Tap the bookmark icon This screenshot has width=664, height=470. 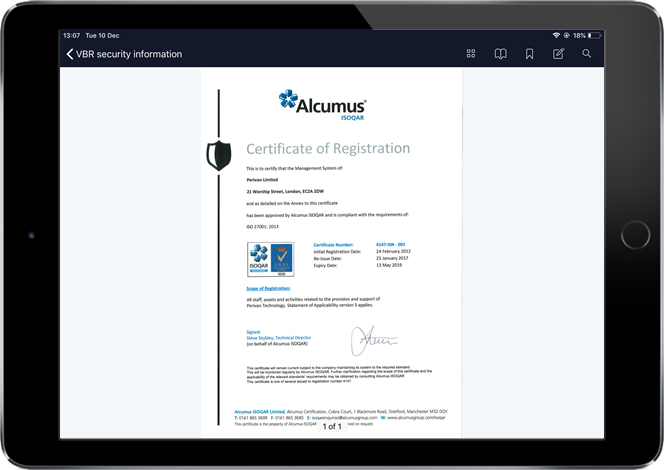tap(529, 54)
